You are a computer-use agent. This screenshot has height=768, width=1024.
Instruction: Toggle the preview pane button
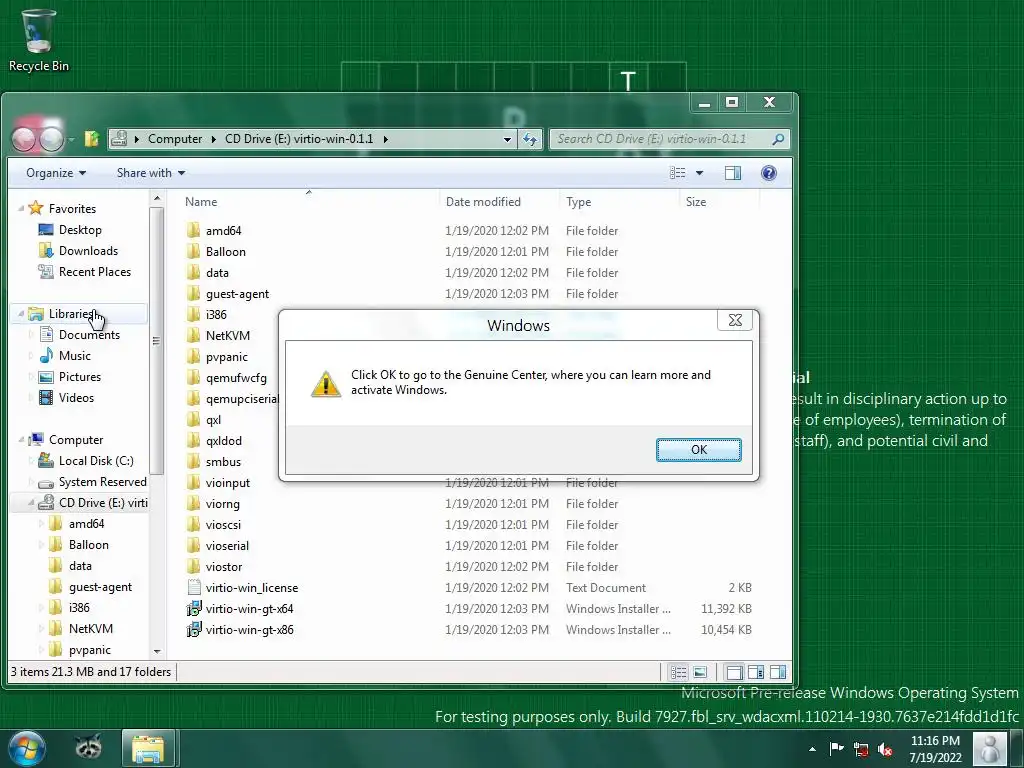coord(733,173)
